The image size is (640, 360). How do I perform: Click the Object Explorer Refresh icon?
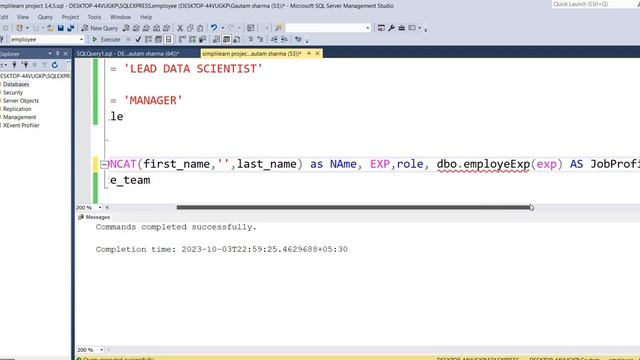click(x=55, y=65)
